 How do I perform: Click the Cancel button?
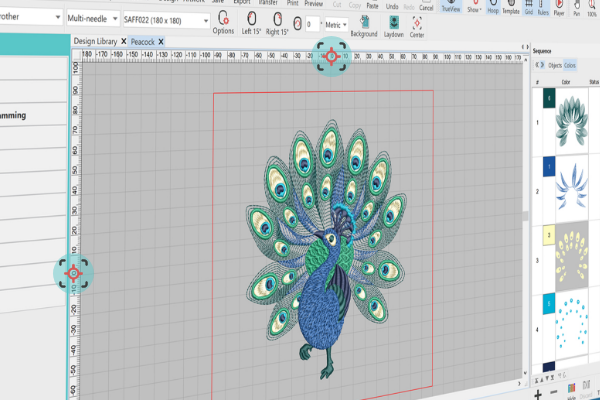pos(426,6)
